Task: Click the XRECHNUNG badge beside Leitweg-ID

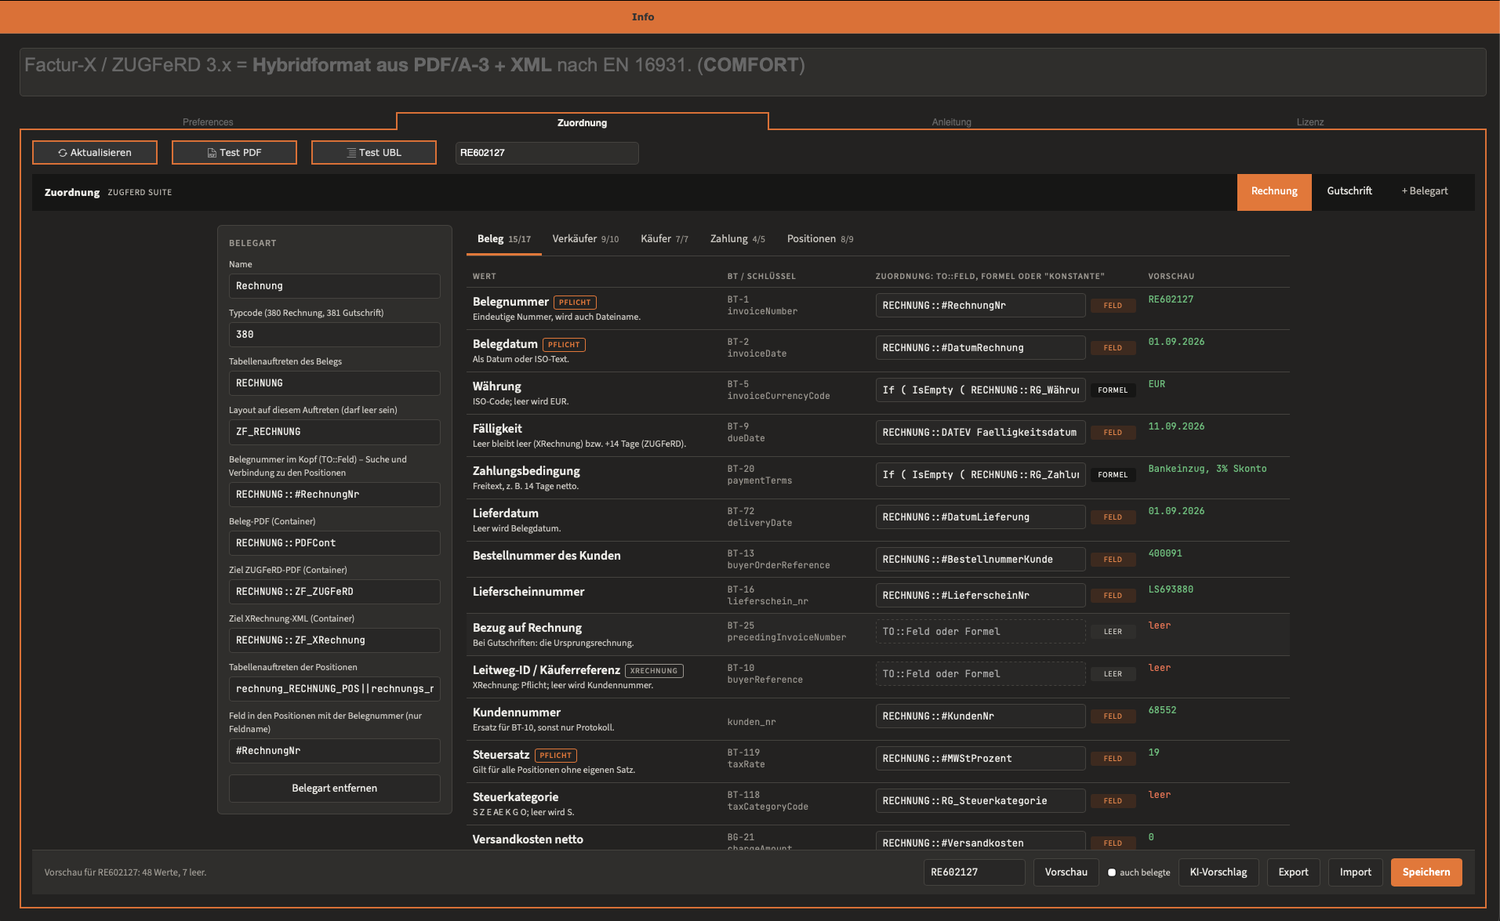Action: click(654, 671)
